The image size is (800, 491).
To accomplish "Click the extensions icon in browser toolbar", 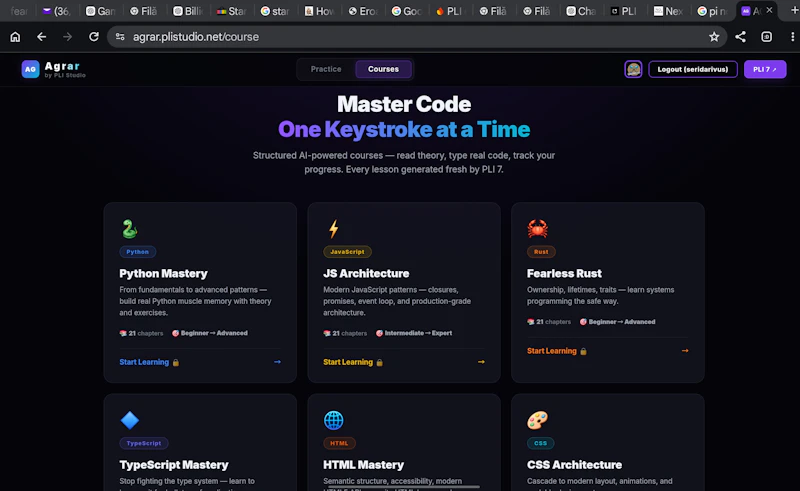I will (x=766, y=37).
